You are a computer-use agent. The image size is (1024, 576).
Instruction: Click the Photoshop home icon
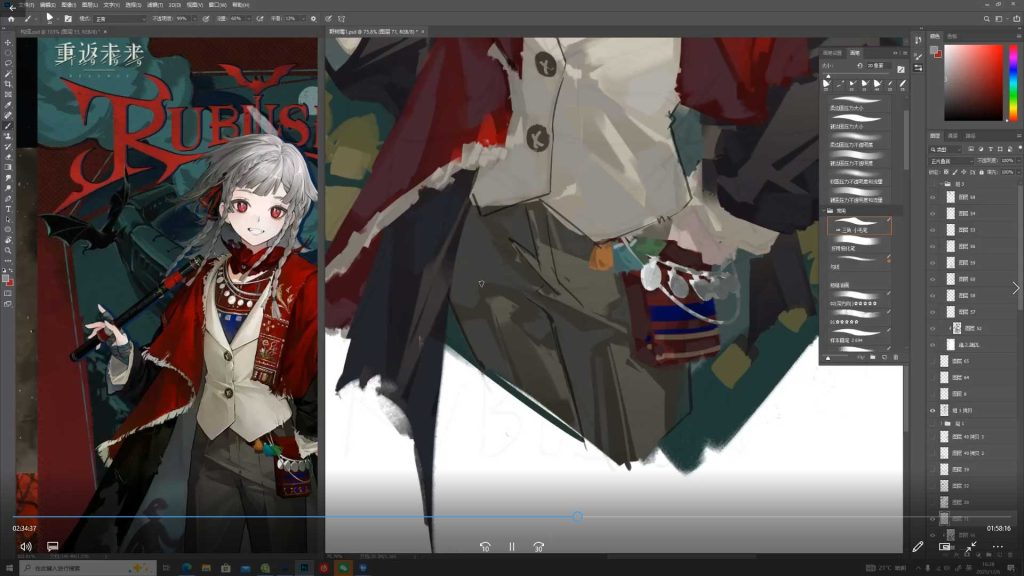[x=10, y=18]
